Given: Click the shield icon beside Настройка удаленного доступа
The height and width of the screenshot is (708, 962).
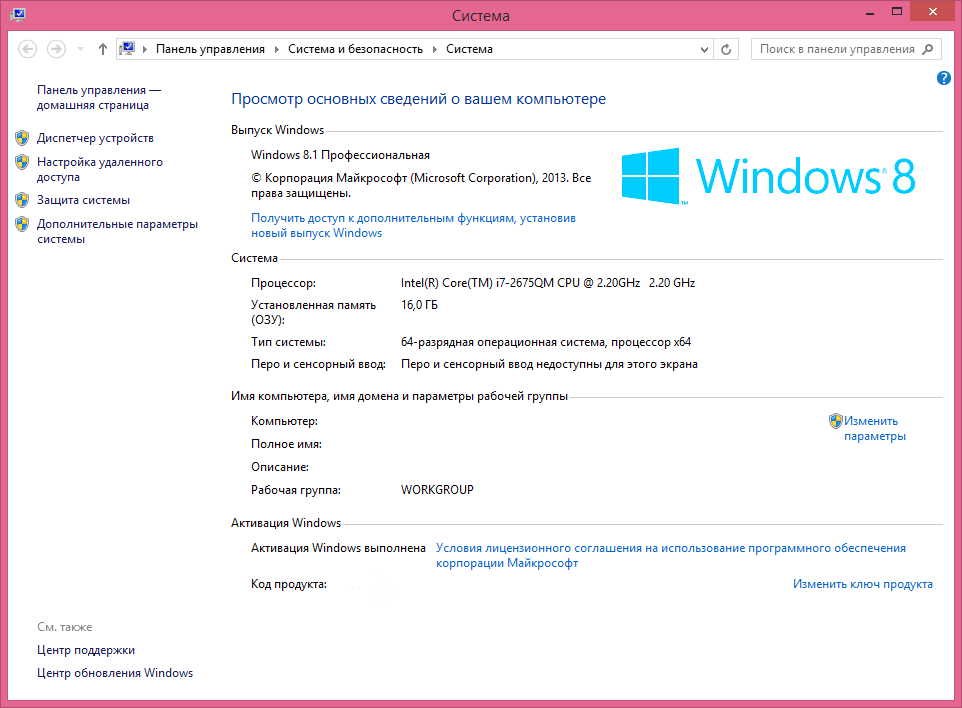Looking at the screenshot, I should [x=22, y=162].
